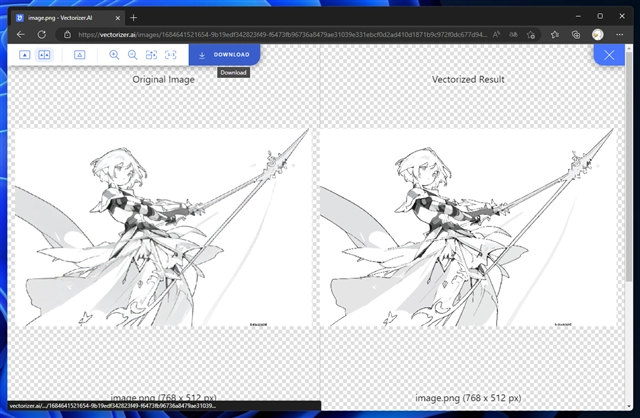Select the side-by-side view icon
The height and width of the screenshot is (418, 640).
tap(44, 55)
